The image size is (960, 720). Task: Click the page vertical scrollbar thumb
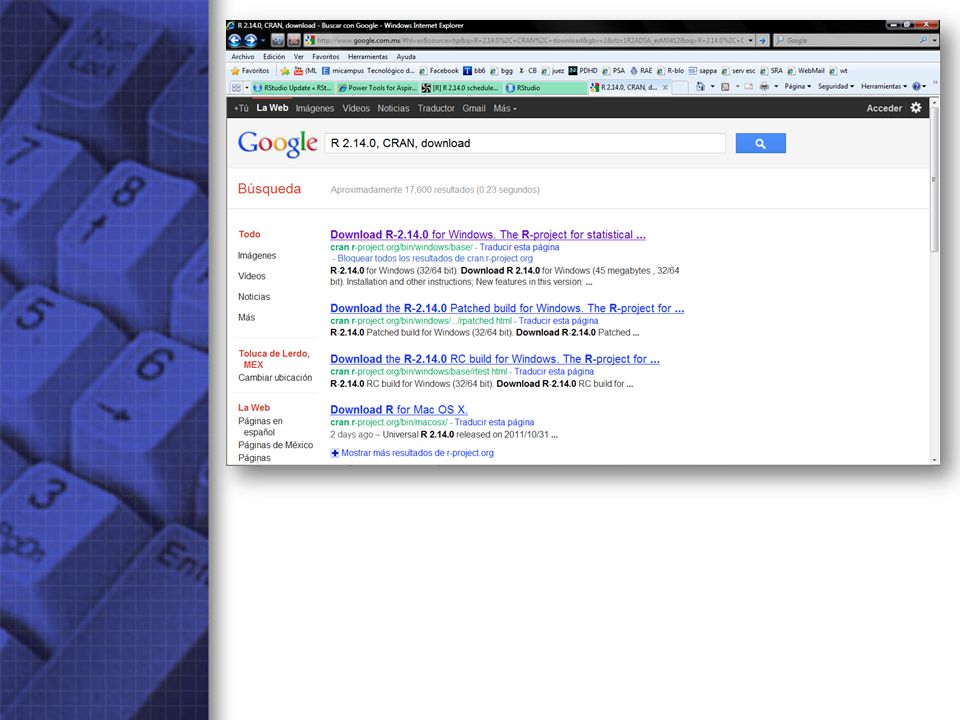click(x=934, y=179)
